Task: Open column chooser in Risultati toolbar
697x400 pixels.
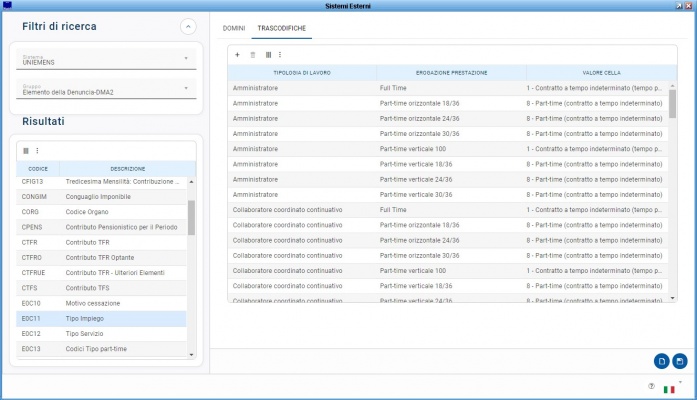Action: click(26, 150)
